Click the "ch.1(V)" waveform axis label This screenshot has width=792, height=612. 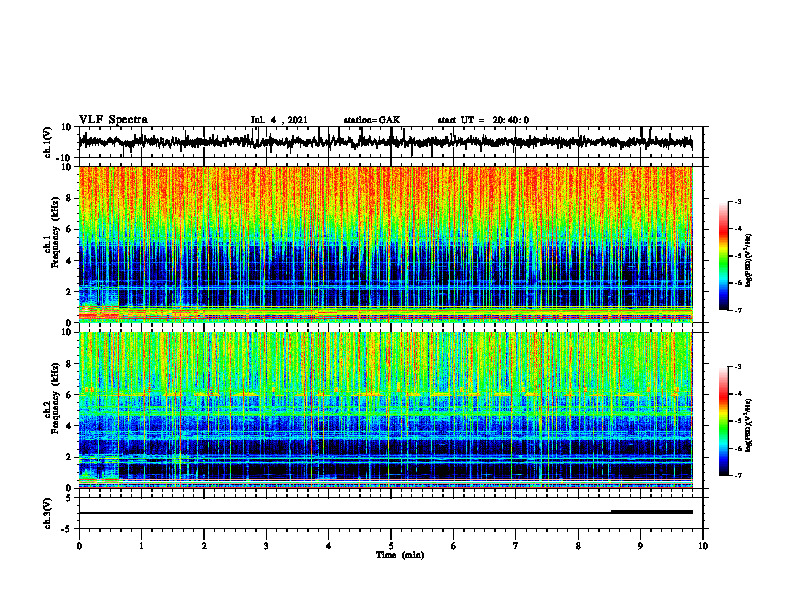point(47,142)
